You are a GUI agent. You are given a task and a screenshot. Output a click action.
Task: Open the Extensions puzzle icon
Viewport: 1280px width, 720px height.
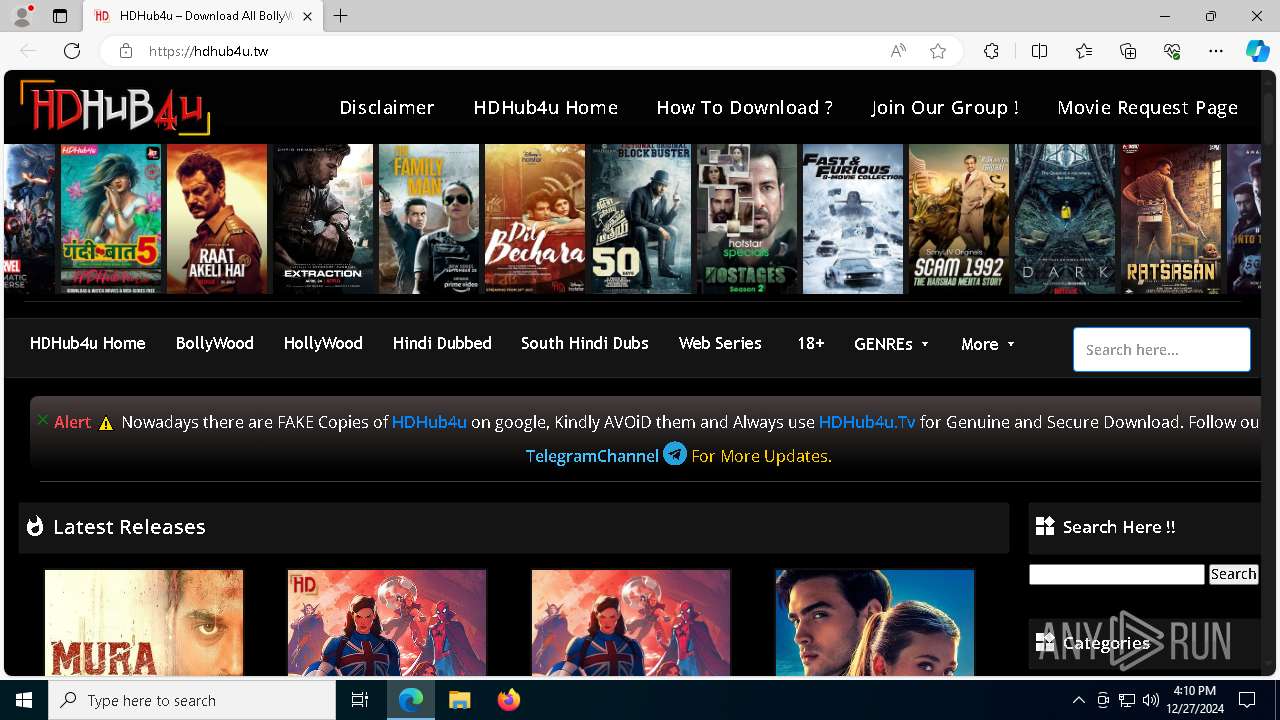click(991, 51)
